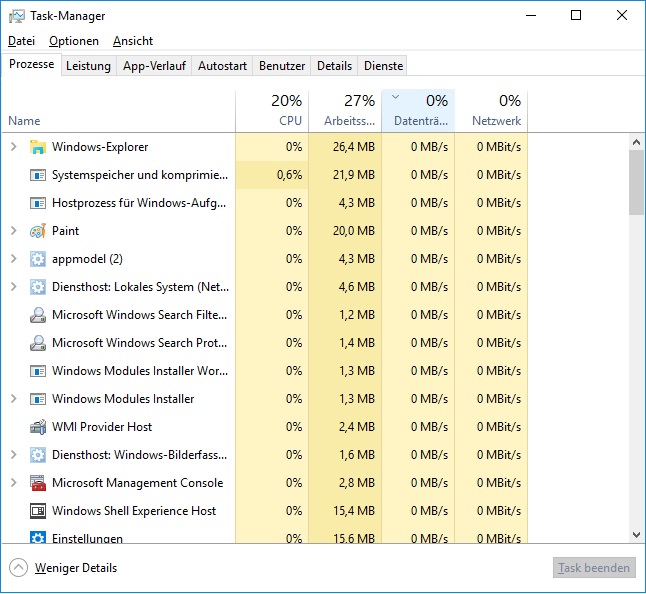Click the Systemspeicher process icon
646x594 pixels.
(x=37, y=175)
